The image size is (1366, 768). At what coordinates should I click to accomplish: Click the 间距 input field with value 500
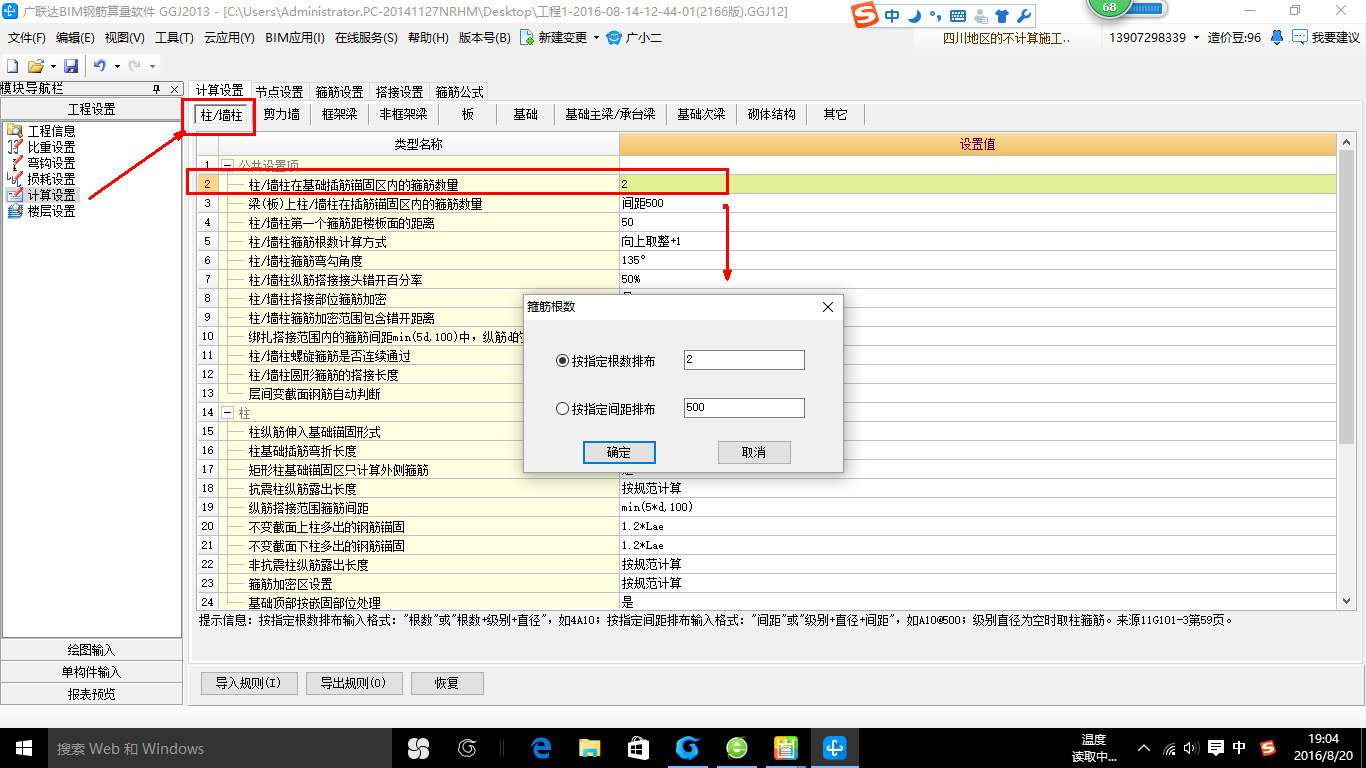tap(744, 408)
